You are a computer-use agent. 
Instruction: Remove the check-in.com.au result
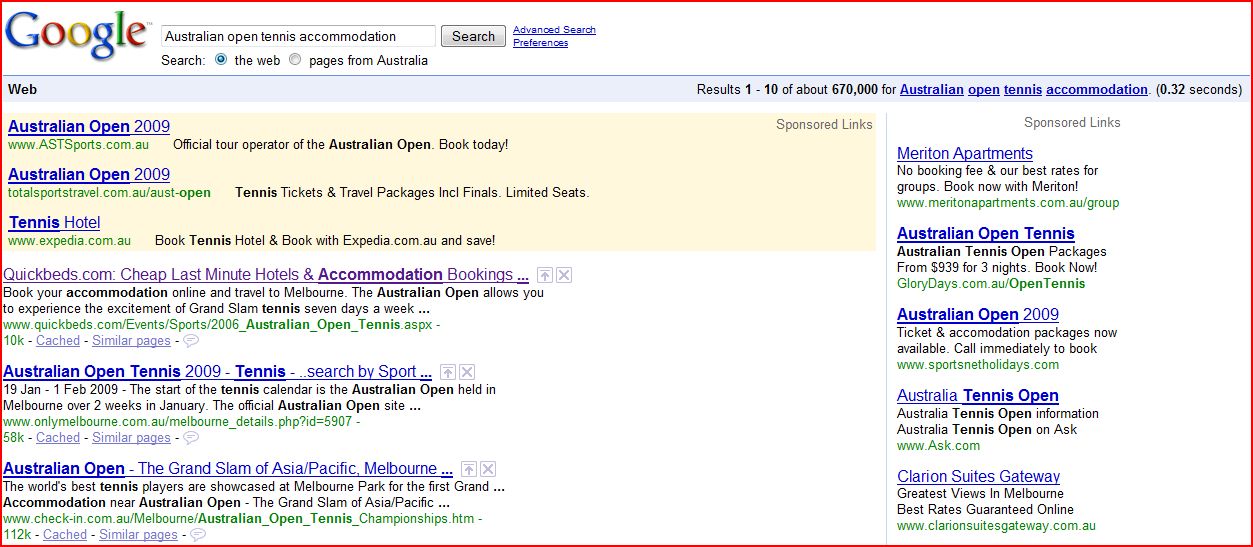(488, 469)
